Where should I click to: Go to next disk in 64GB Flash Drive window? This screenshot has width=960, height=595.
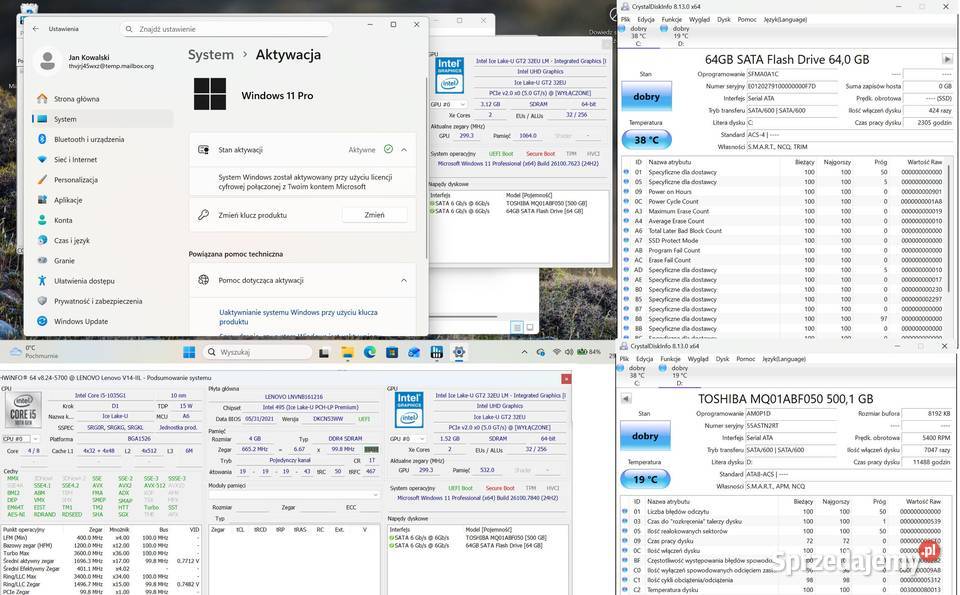tap(947, 59)
